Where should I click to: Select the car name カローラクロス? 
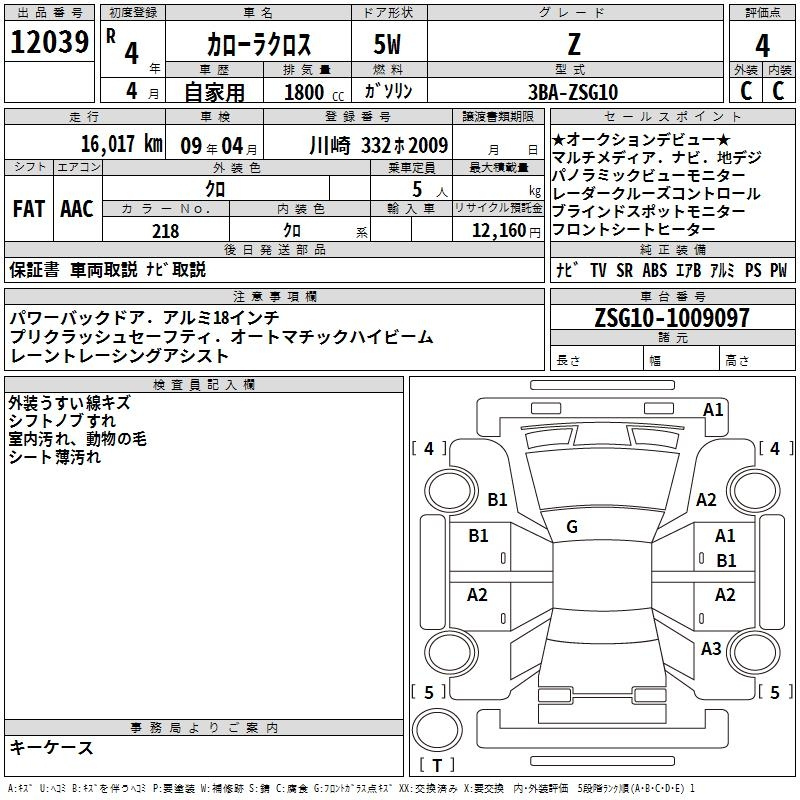259,44
